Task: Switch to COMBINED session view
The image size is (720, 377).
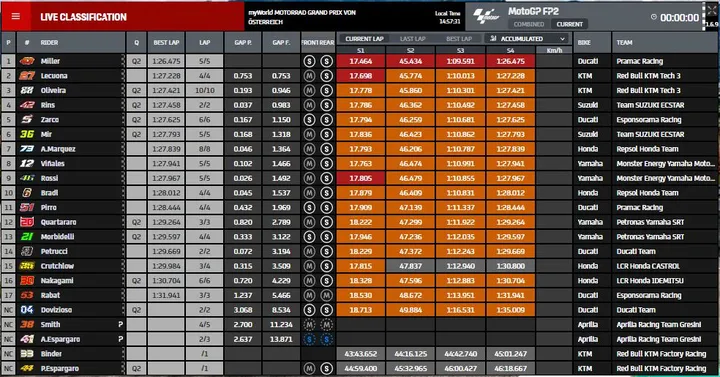Action: tap(529, 24)
